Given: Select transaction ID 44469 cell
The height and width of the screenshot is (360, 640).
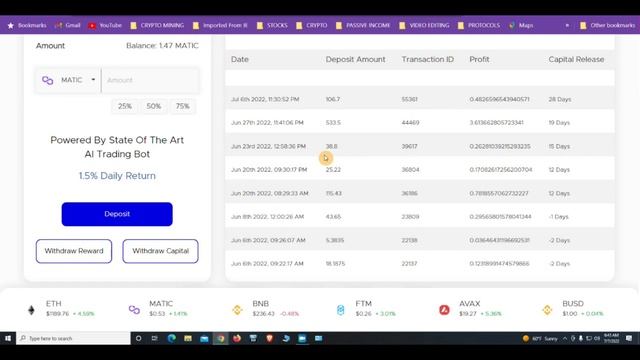Looking at the screenshot, I should click(x=410, y=122).
